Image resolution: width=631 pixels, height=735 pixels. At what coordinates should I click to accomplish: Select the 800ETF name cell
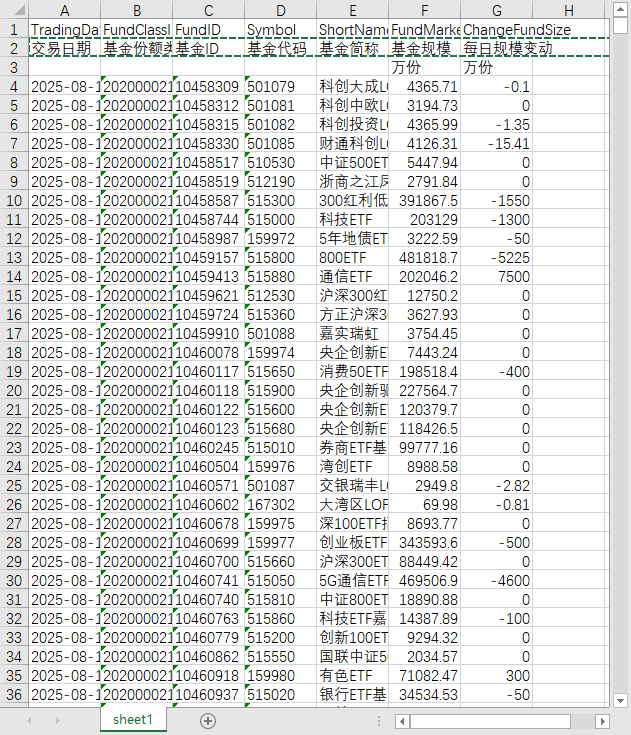point(353,257)
